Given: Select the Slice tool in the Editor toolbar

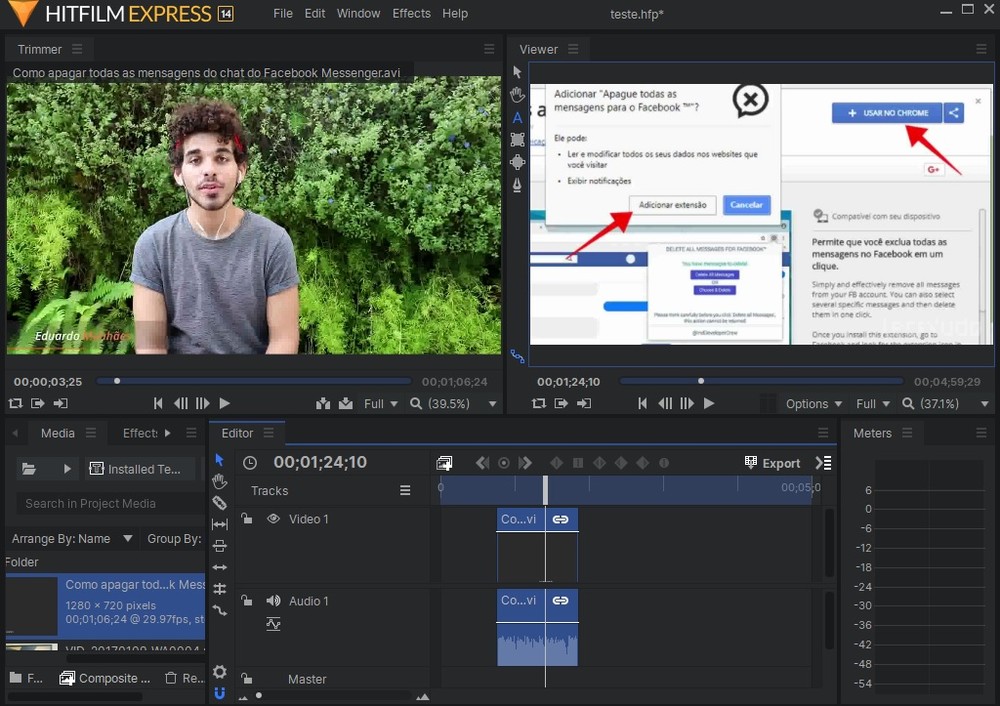Looking at the screenshot, I should coord(219,502).
